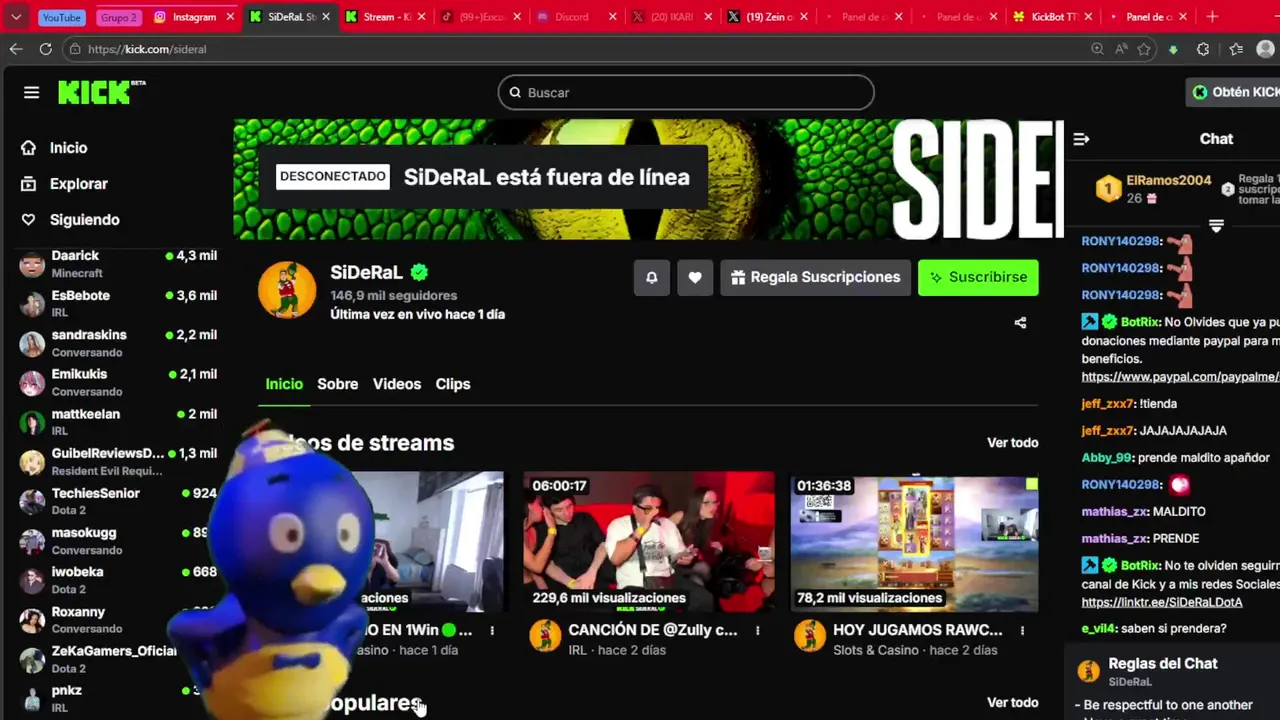Click mathias_zx username on PRENDE message

(1114, 539)
